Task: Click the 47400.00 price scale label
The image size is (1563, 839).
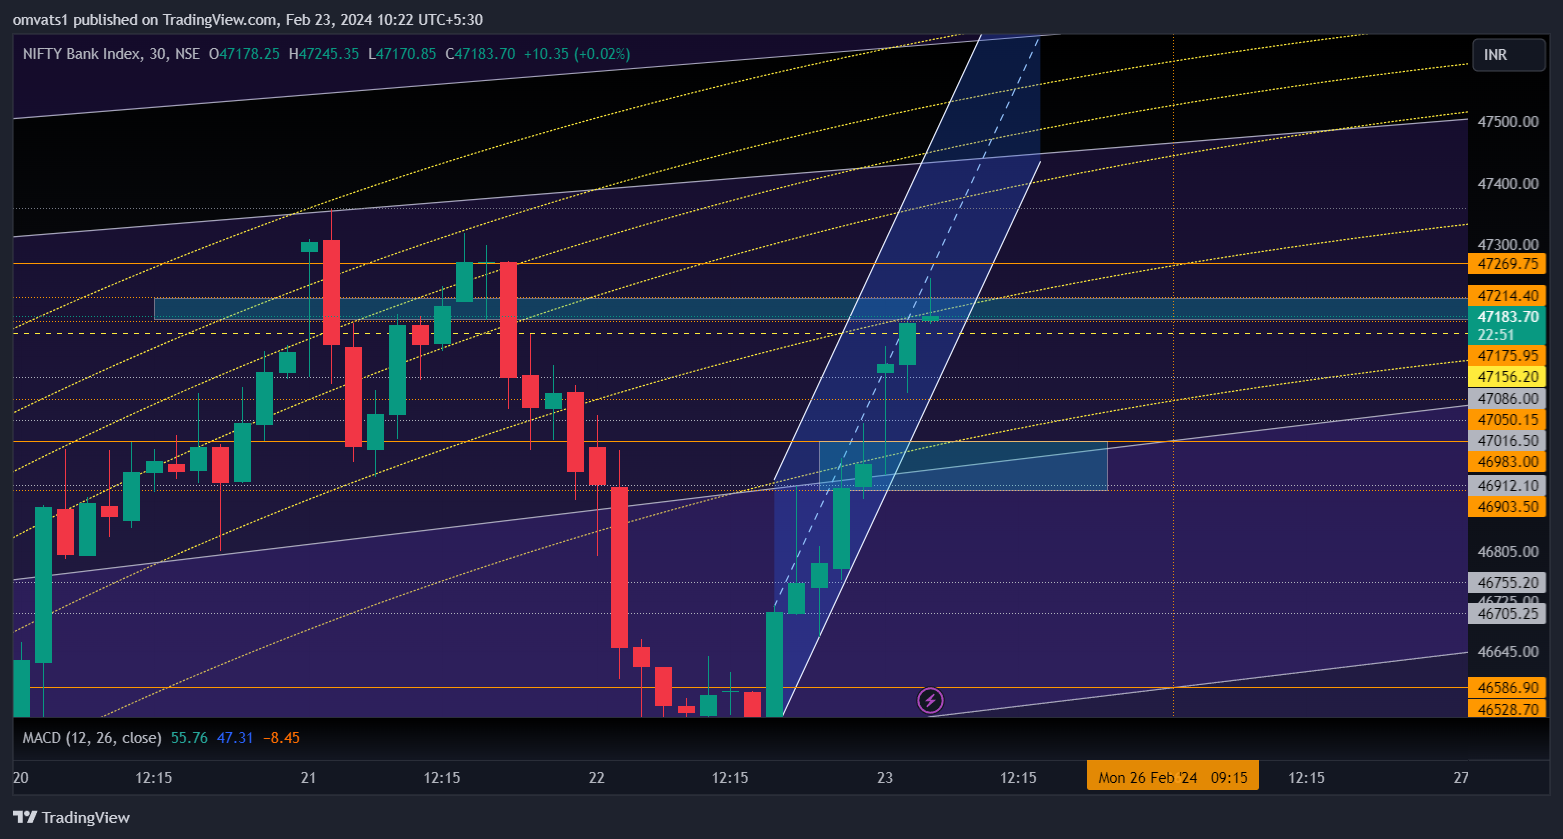Action: pos(1507,184)
